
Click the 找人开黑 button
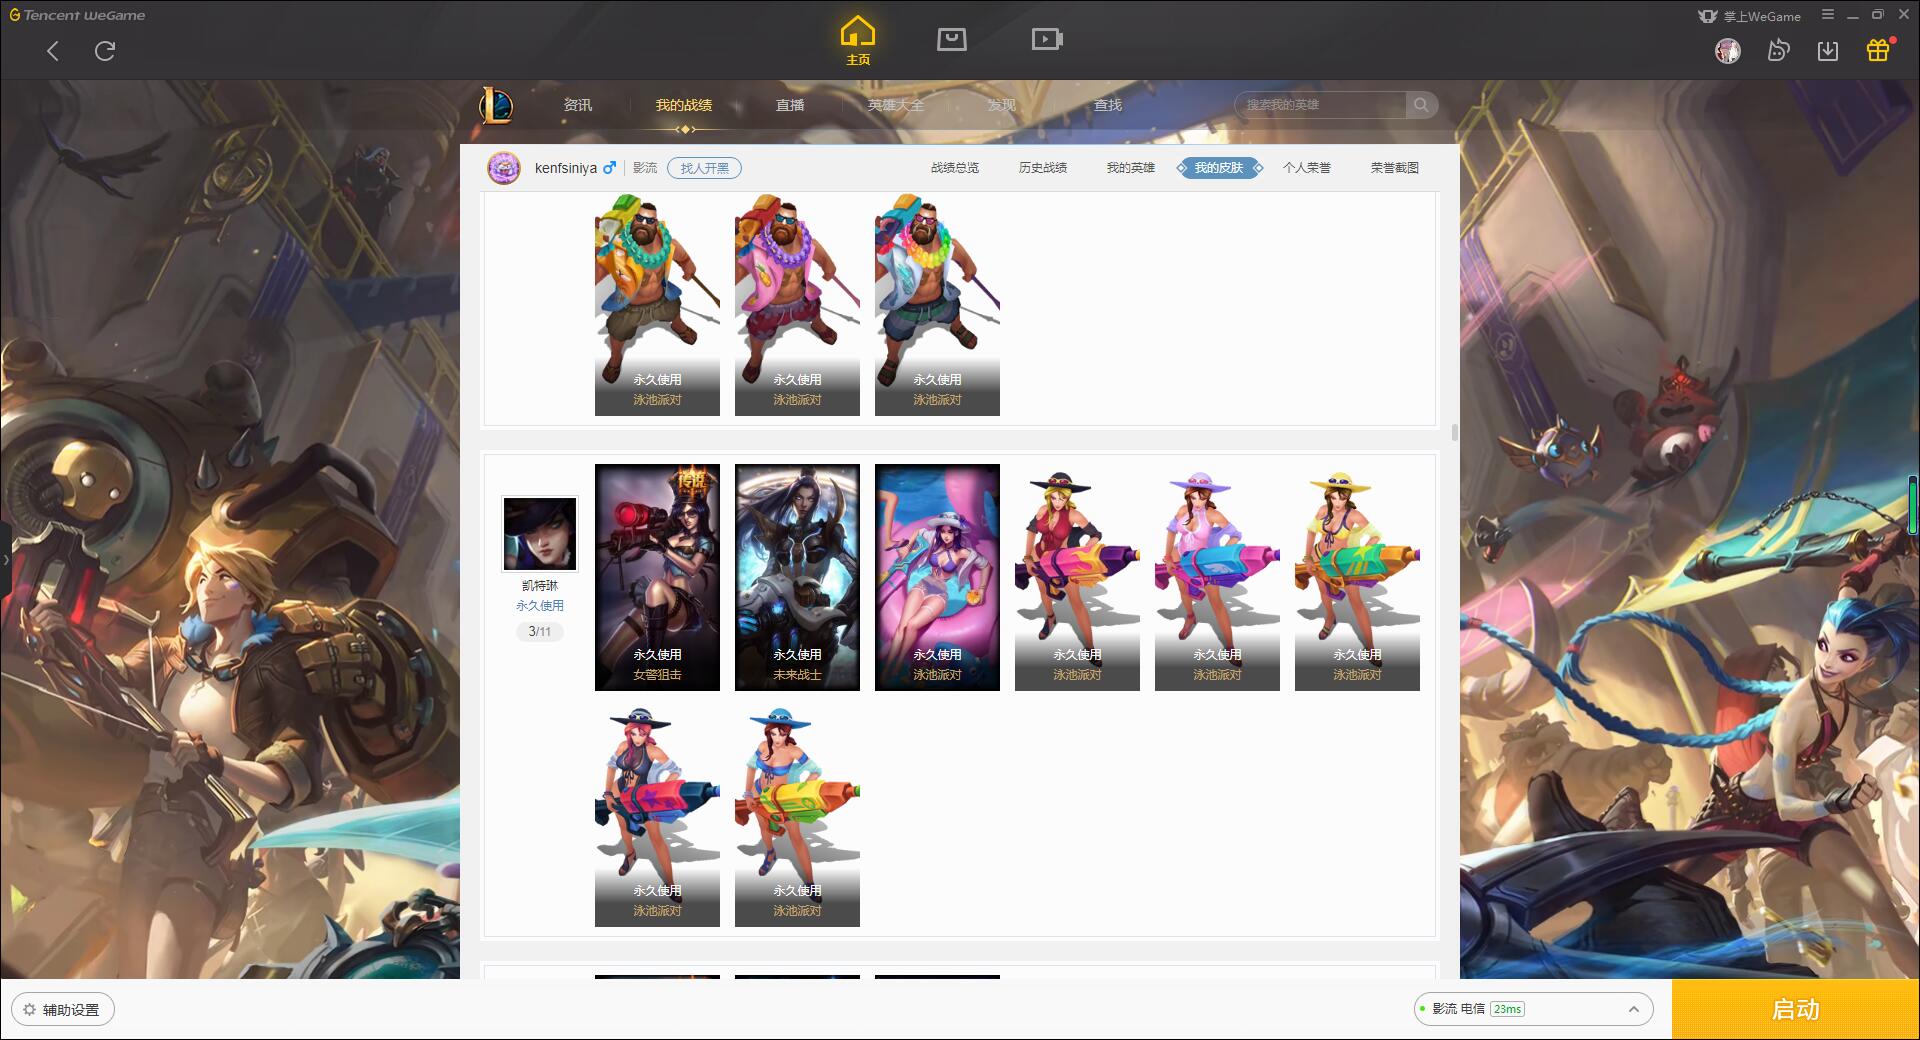(x=705, y=168)
